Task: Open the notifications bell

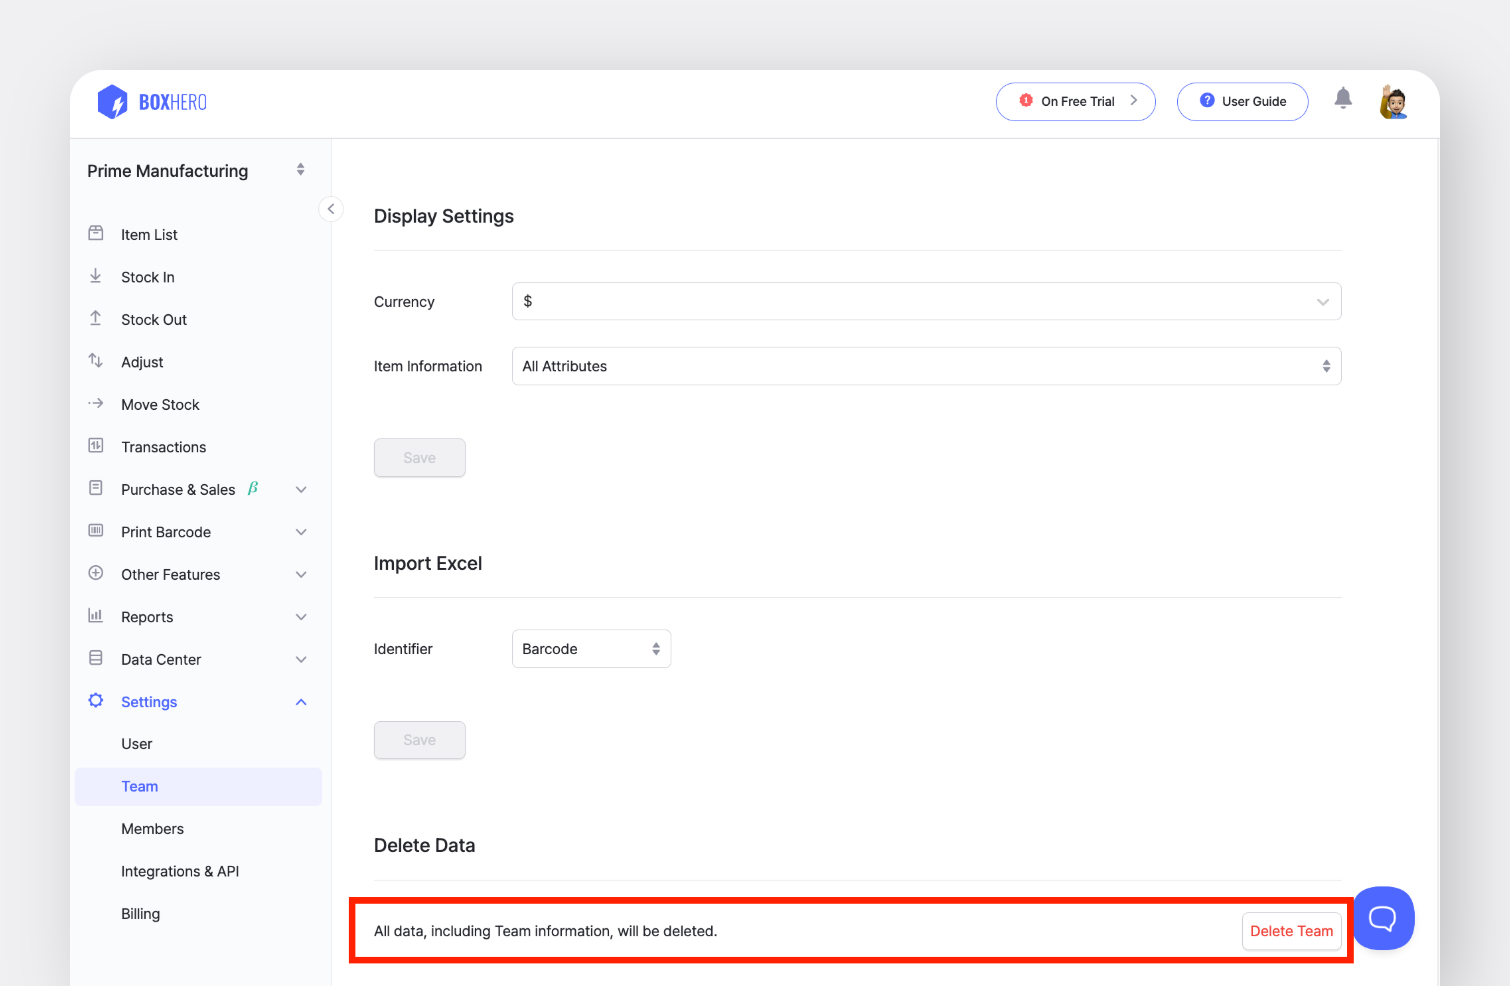Action: pyautogui.click(x=1343, y=98)
